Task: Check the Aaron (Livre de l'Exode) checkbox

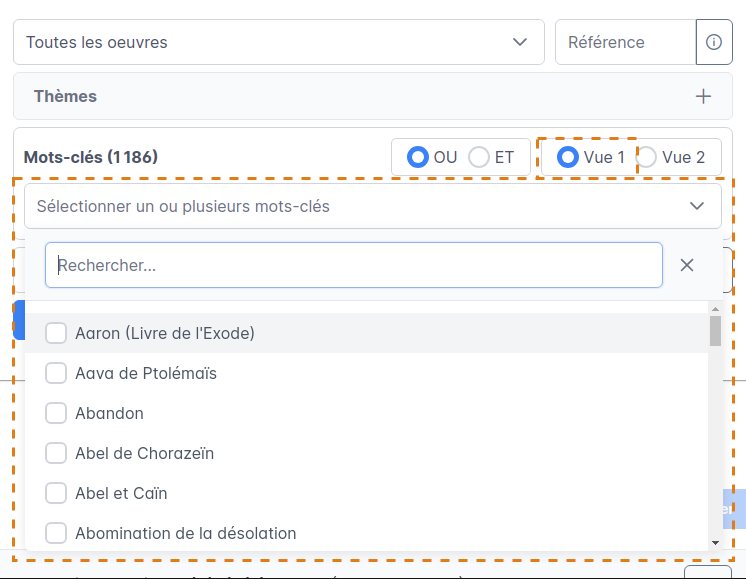Action: pyautogui.click(x=56, y=333)
